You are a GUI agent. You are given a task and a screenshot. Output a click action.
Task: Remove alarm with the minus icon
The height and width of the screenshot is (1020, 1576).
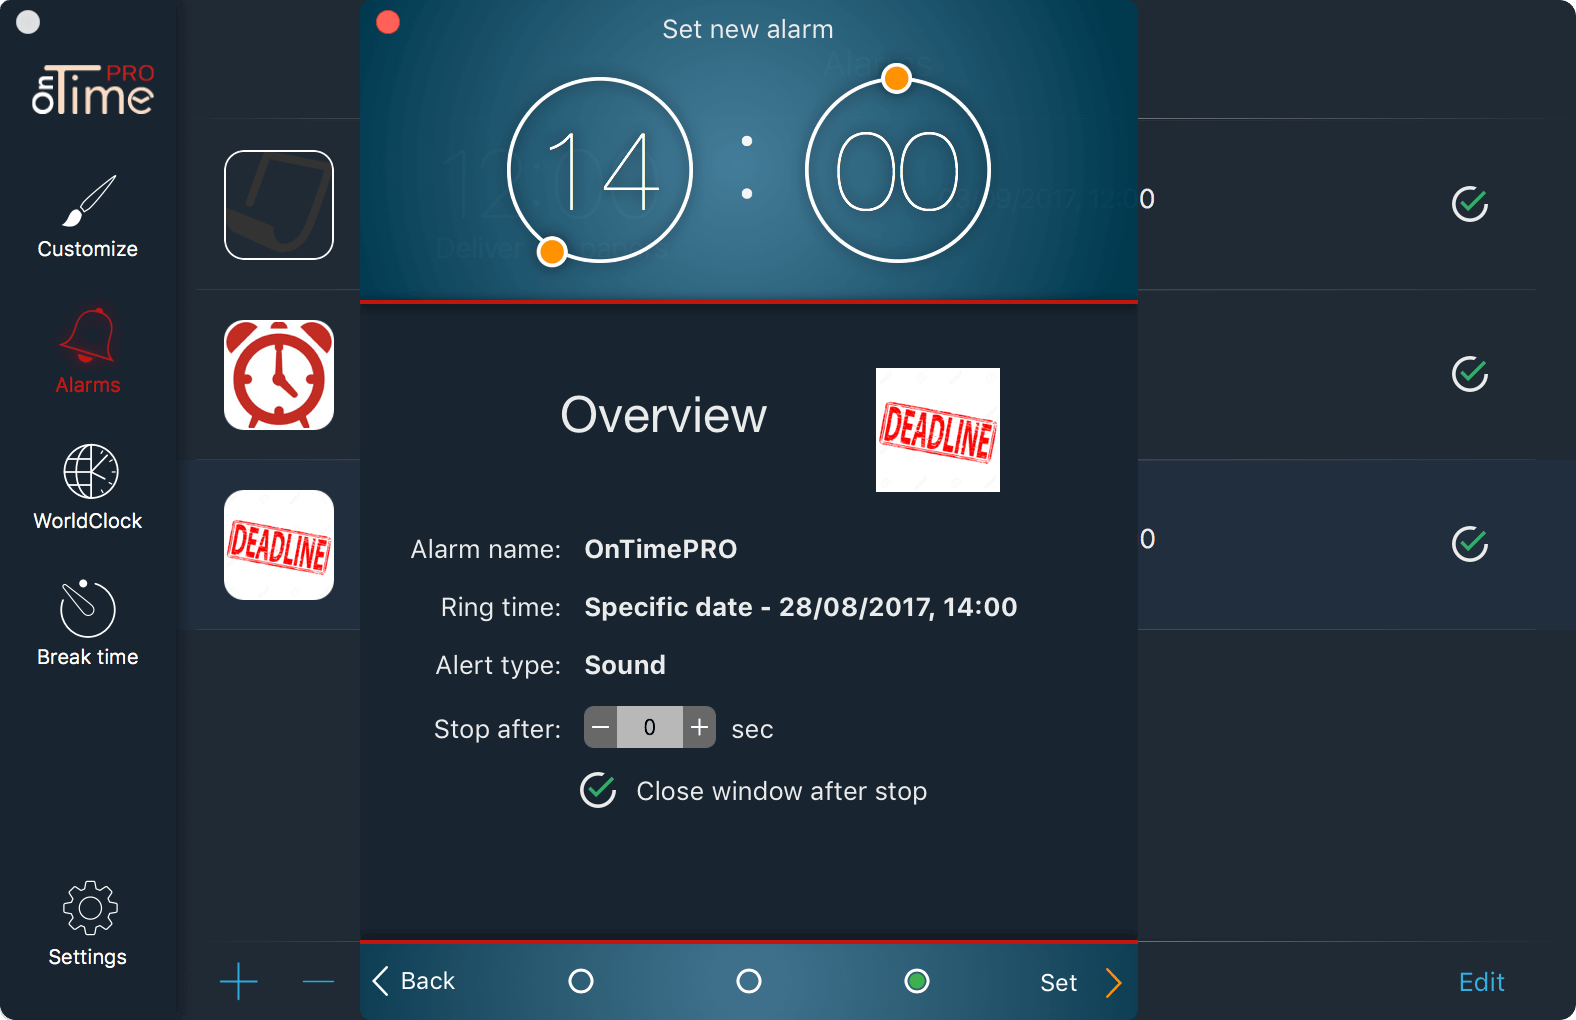pos(318,982)
